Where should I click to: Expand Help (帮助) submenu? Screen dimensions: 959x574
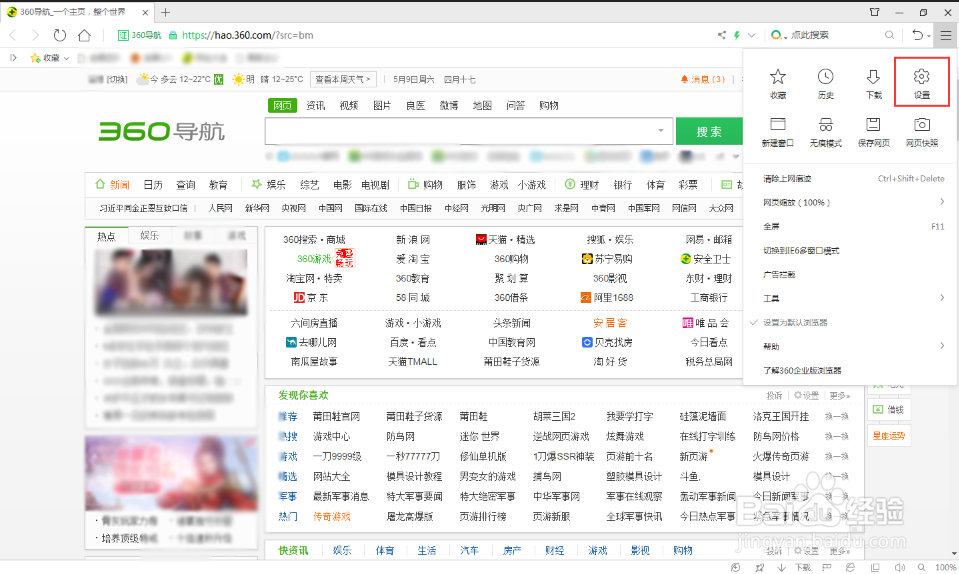850,347
